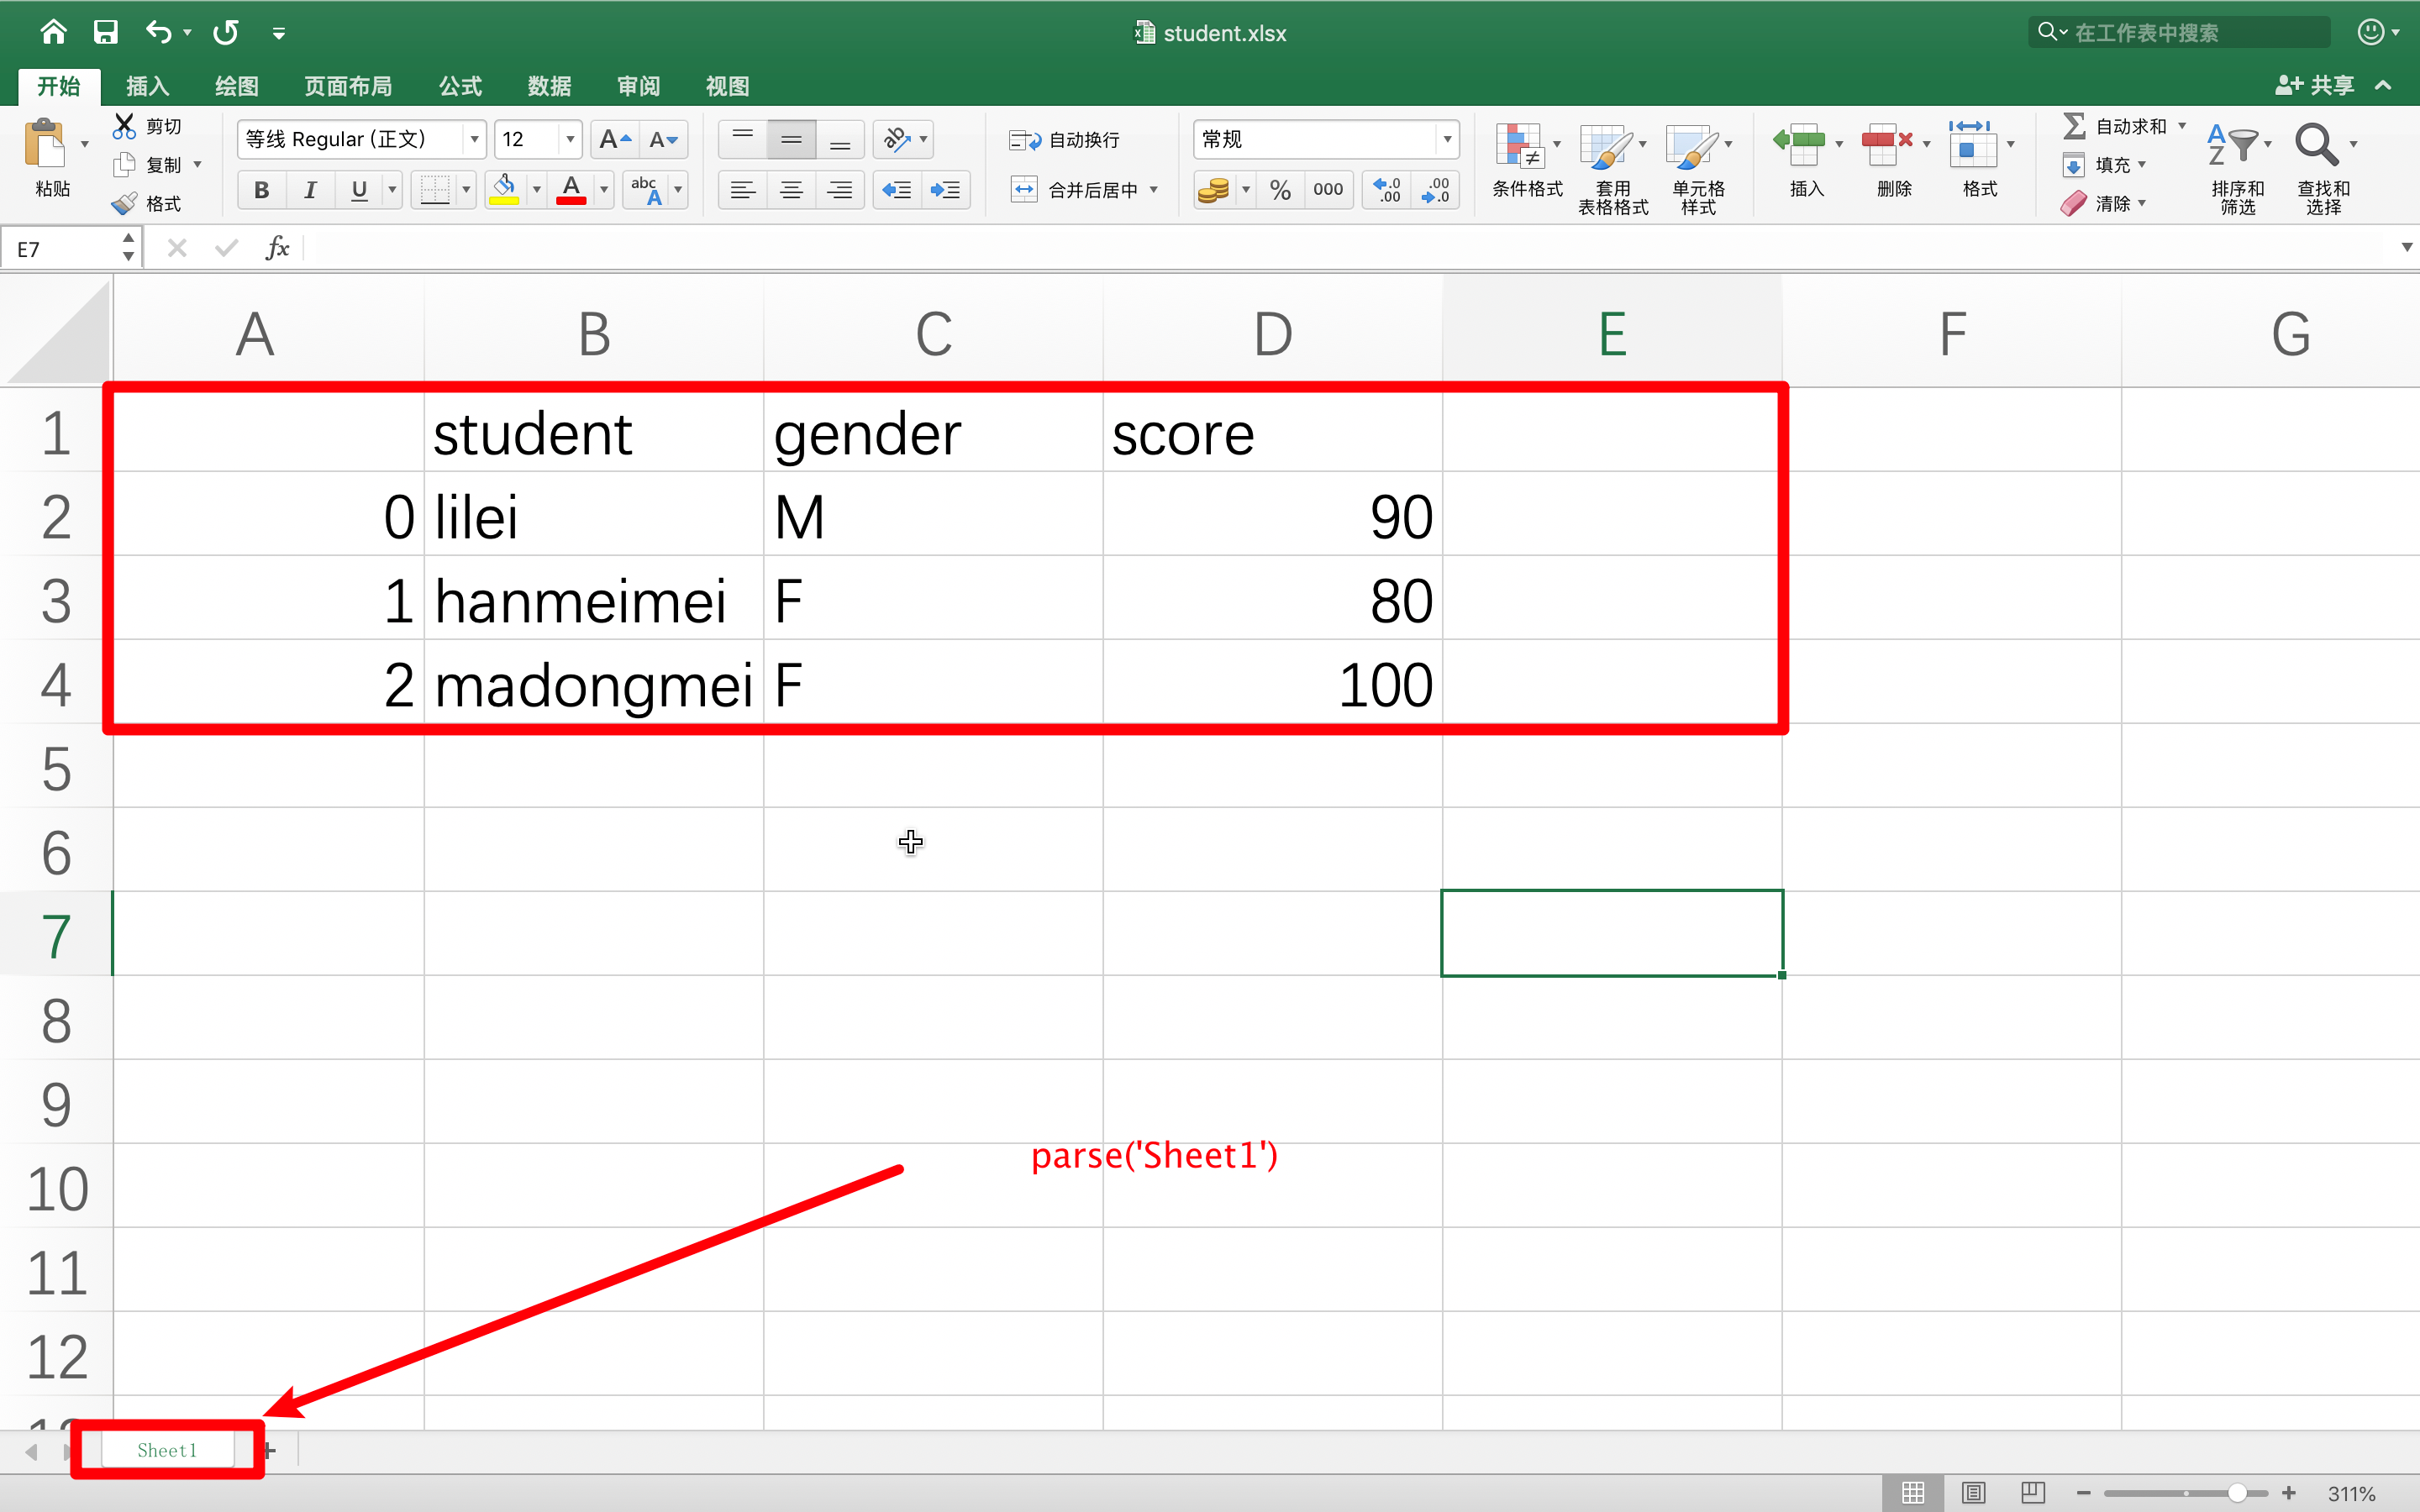Toggle bold formatting
This screenshot has height=1512, width=2420.
tap(262, 190)
